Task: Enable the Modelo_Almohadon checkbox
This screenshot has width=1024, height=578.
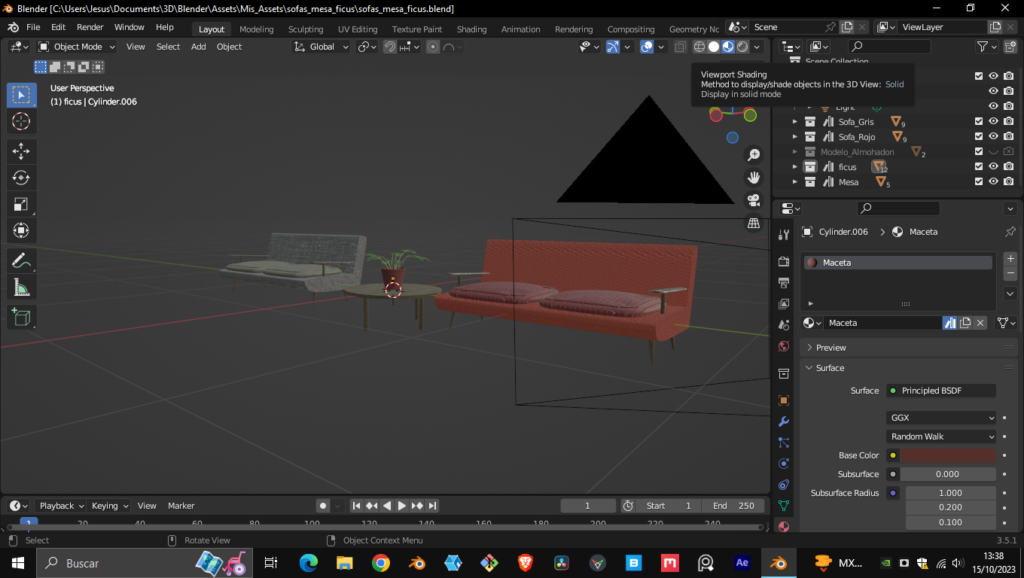Action: coord(978,151)
